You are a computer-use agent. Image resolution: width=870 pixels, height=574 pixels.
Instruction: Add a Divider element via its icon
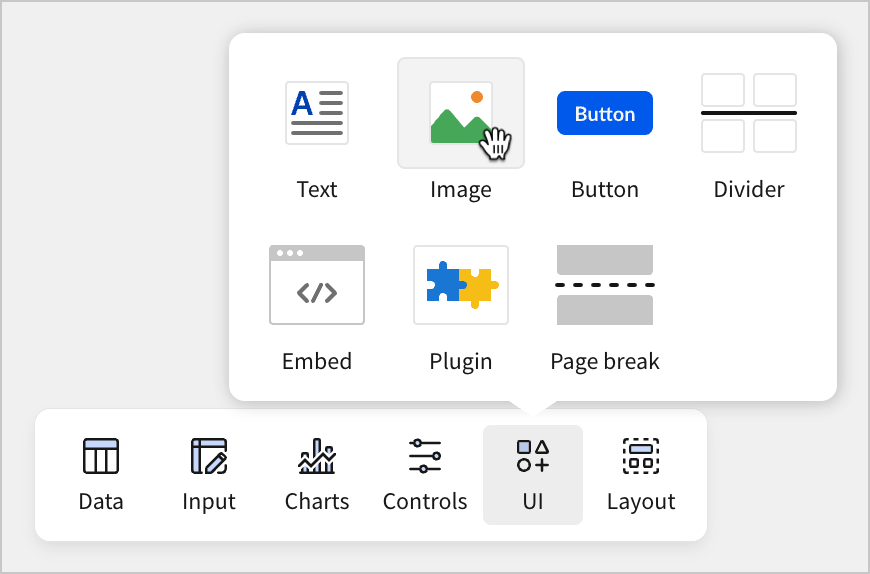click(x=749, y=113)
